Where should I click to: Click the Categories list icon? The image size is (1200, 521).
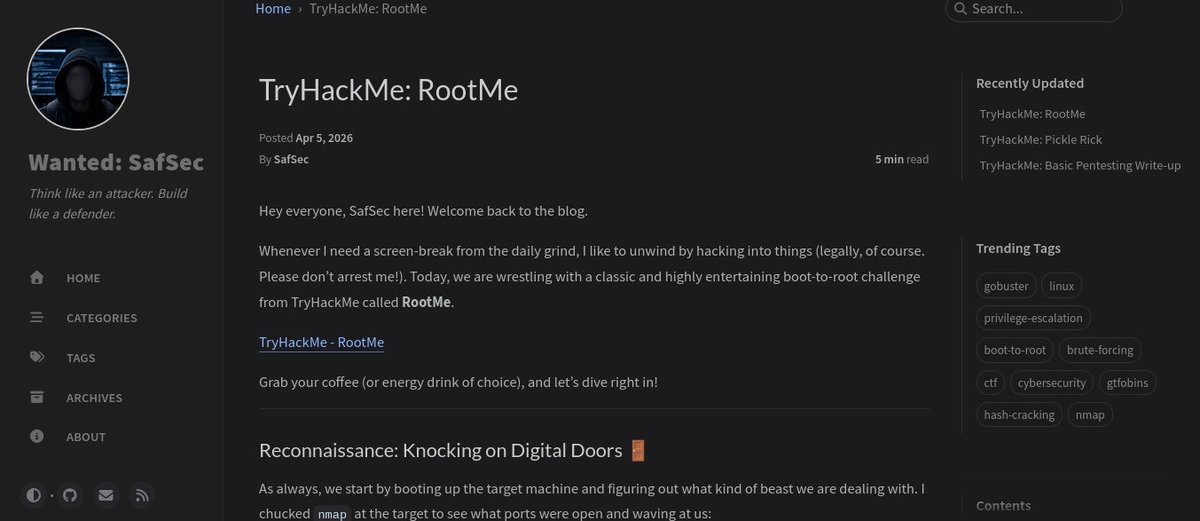point(37,318)
